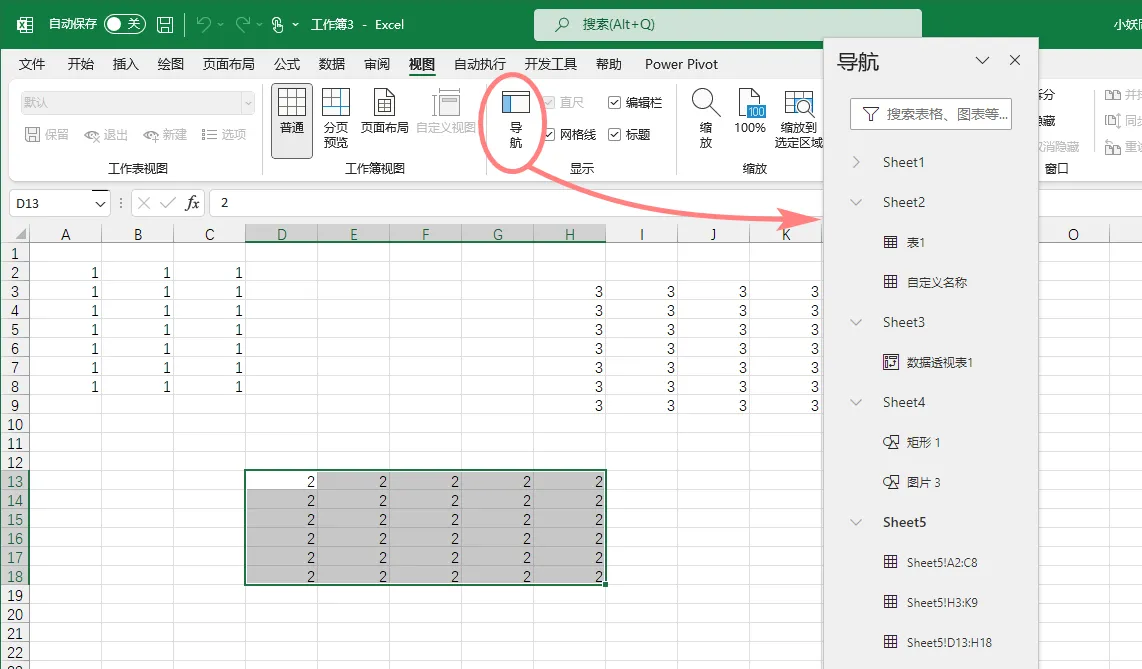Open the navigation pane options chevron
This screenshot has width=1142, height=669.
pyautogui.click(x=982, y=60)
